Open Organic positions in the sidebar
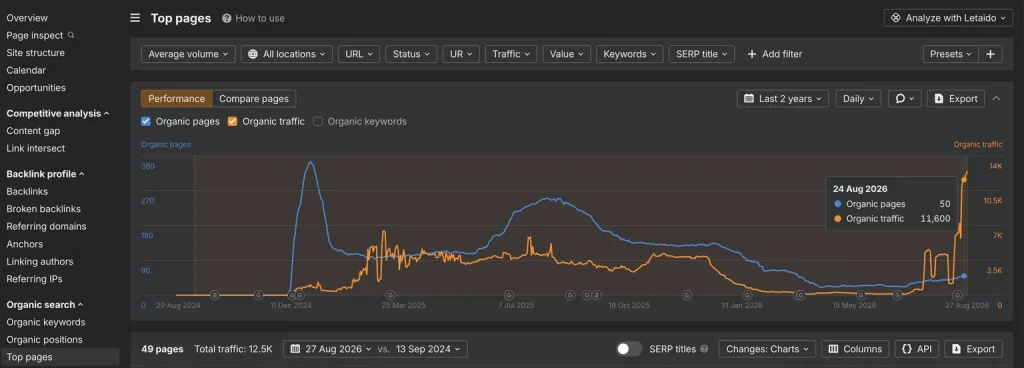The width and height of the screenshot is (1024, 368). 44,339
